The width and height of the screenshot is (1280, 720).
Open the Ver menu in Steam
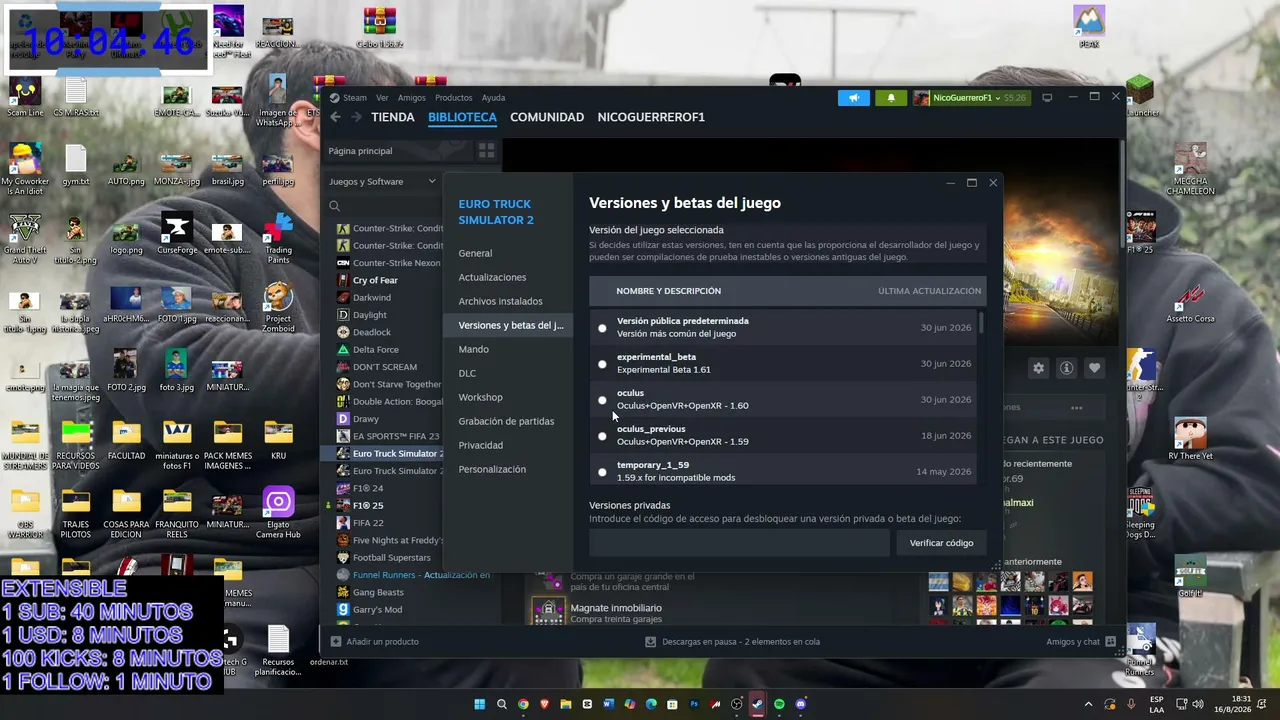tap(382, 98)
